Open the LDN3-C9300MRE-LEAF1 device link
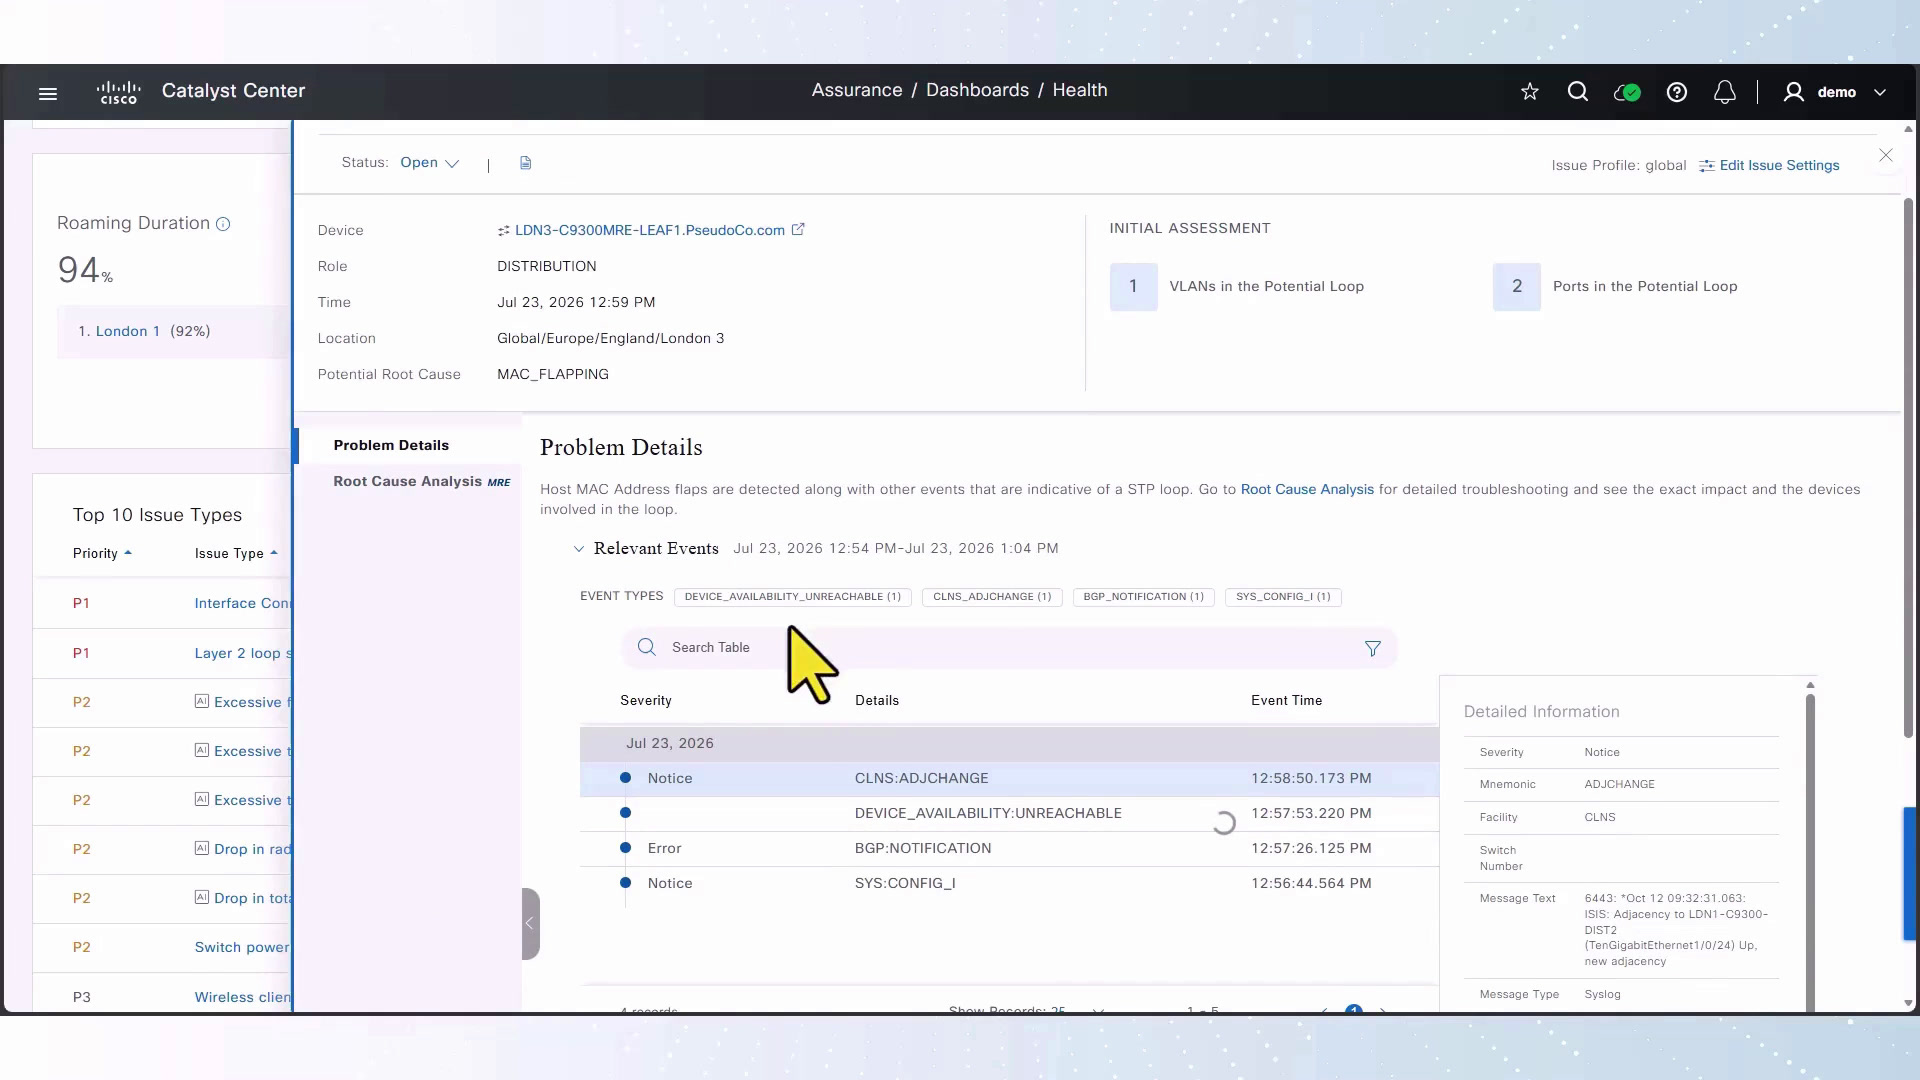 coord(650,230)
